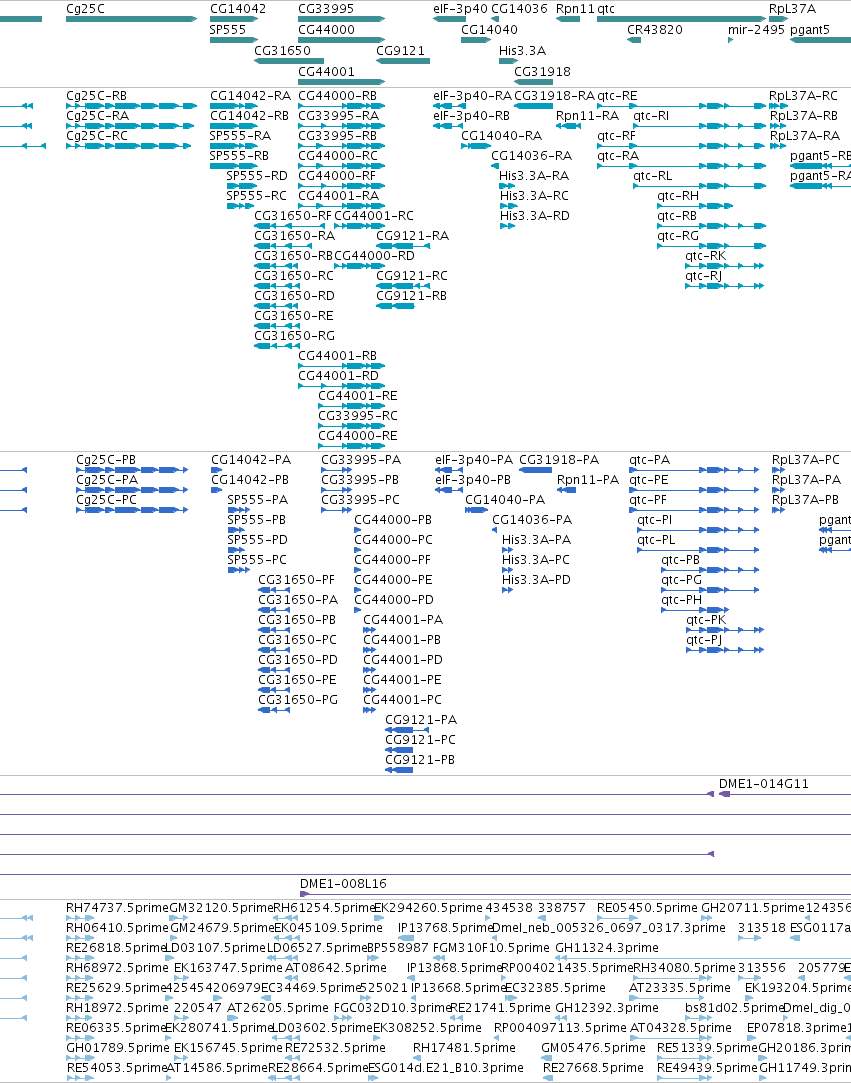The image size is (851, 1083).
Task: Click gene CG31650 label
Action: coord(283,50)
